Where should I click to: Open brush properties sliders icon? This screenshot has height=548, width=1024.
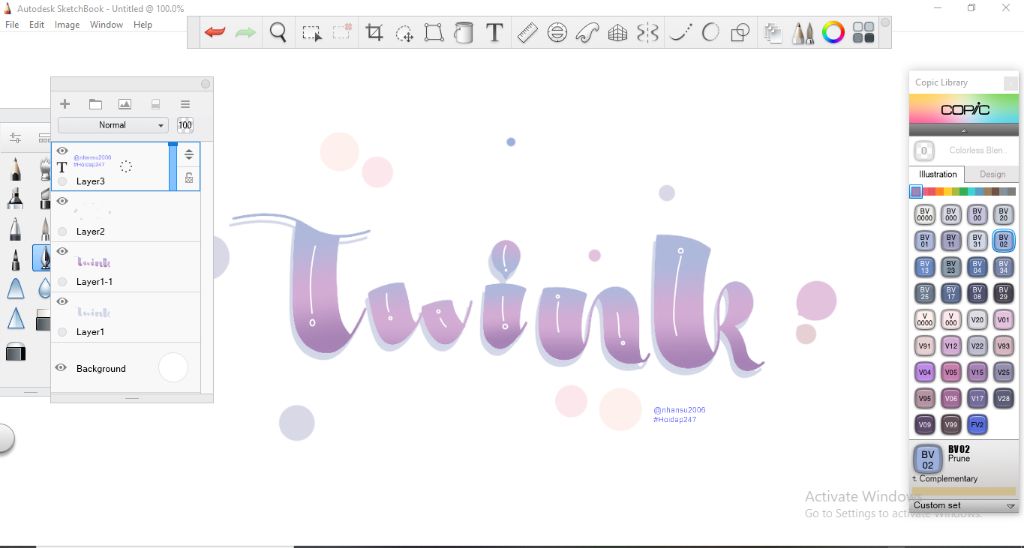15,138
